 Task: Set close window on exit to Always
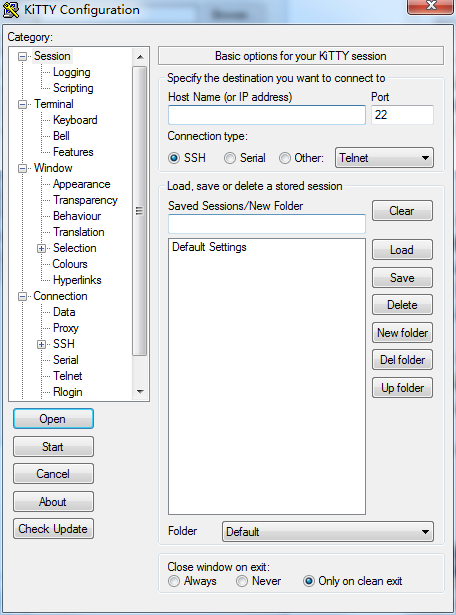click(x=174, y=581)
